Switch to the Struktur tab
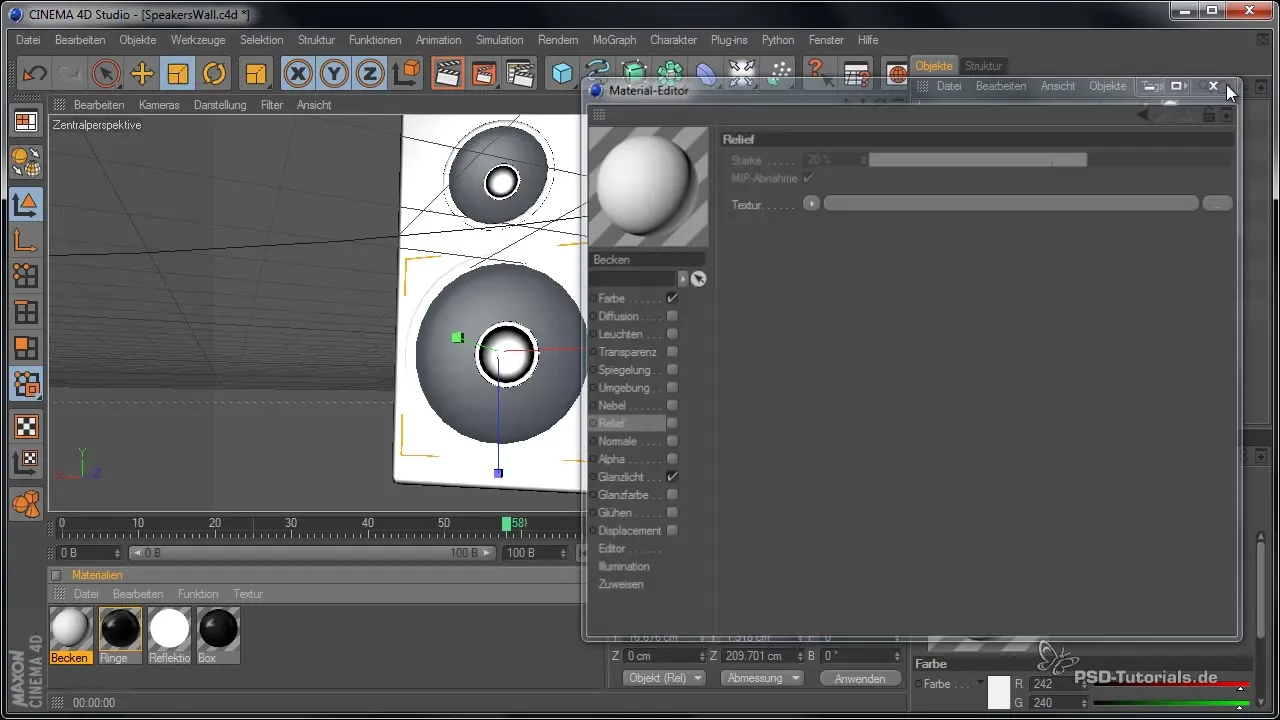 [983, 66]
